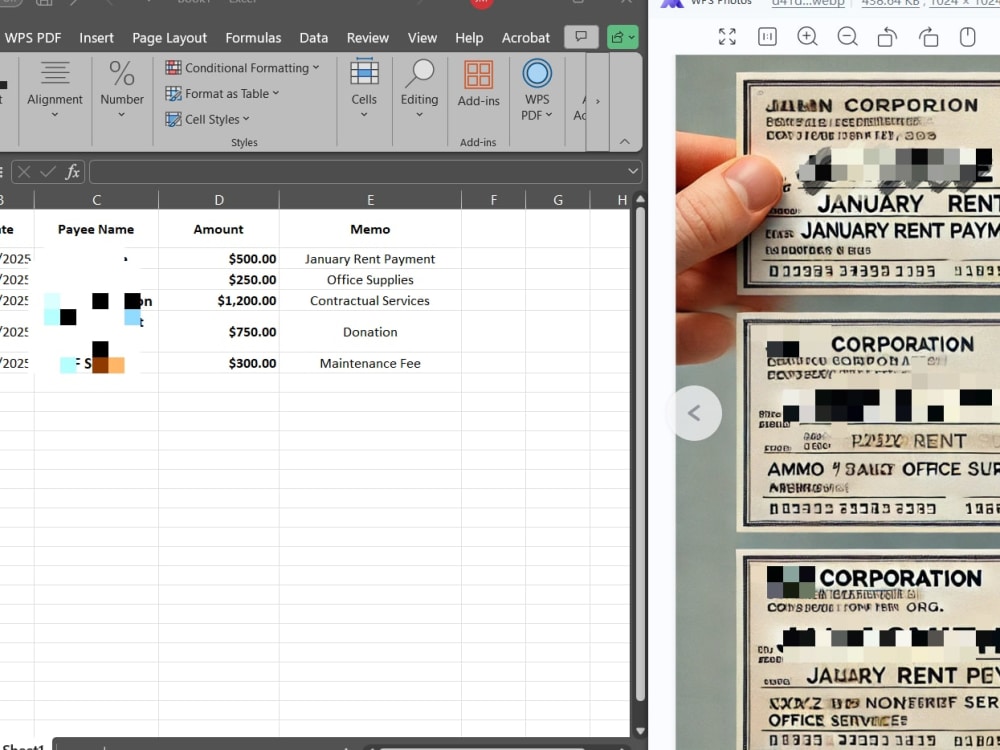Viewport: 1000px width, 750px height.
Task: Open the Review tab
Action: coord(367,38)
